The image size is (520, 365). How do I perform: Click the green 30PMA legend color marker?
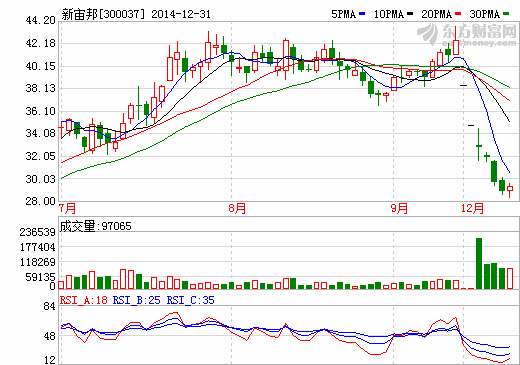tap(506, 14)
